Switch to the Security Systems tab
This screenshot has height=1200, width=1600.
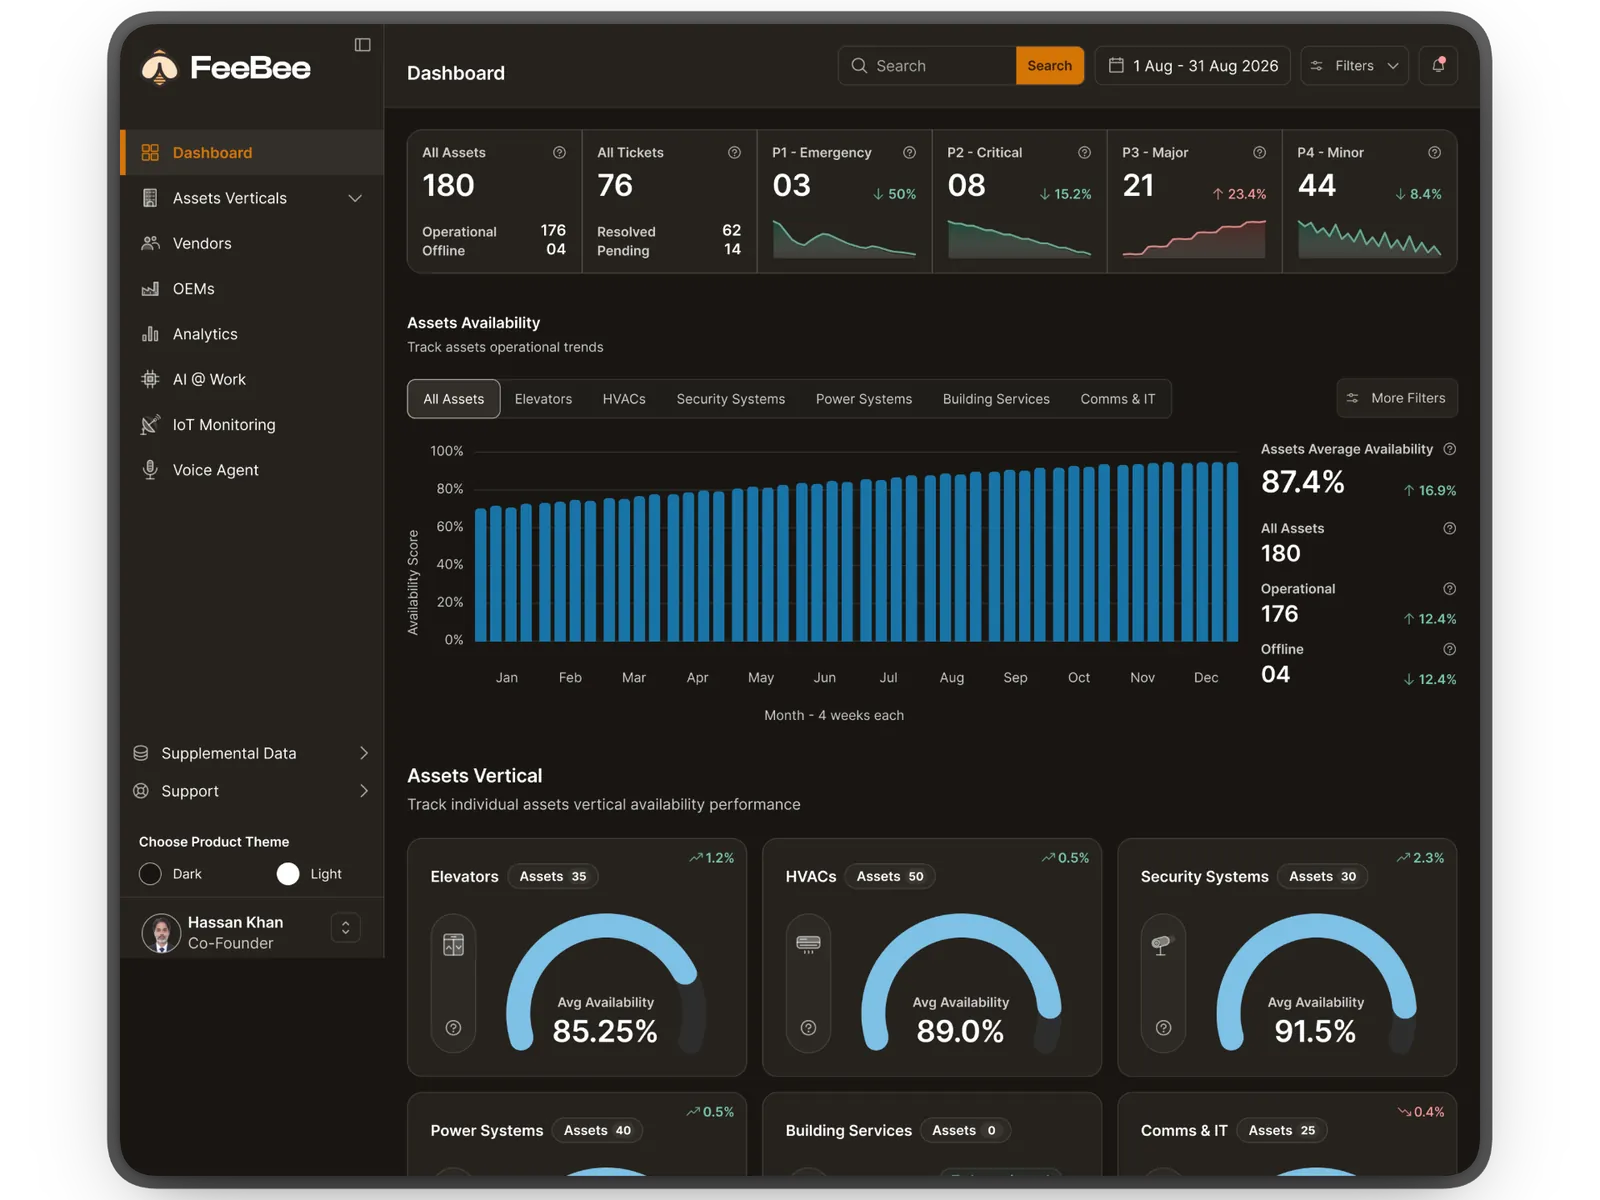(x=730, y=399)
